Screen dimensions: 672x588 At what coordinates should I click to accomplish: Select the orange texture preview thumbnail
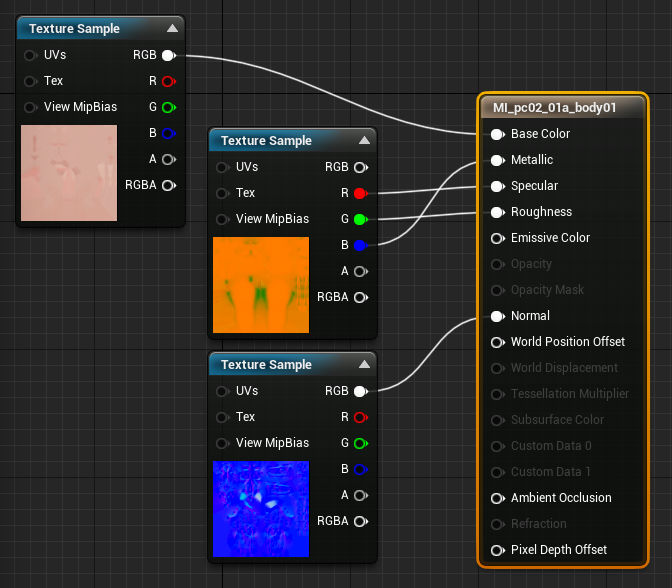point(261,285)
